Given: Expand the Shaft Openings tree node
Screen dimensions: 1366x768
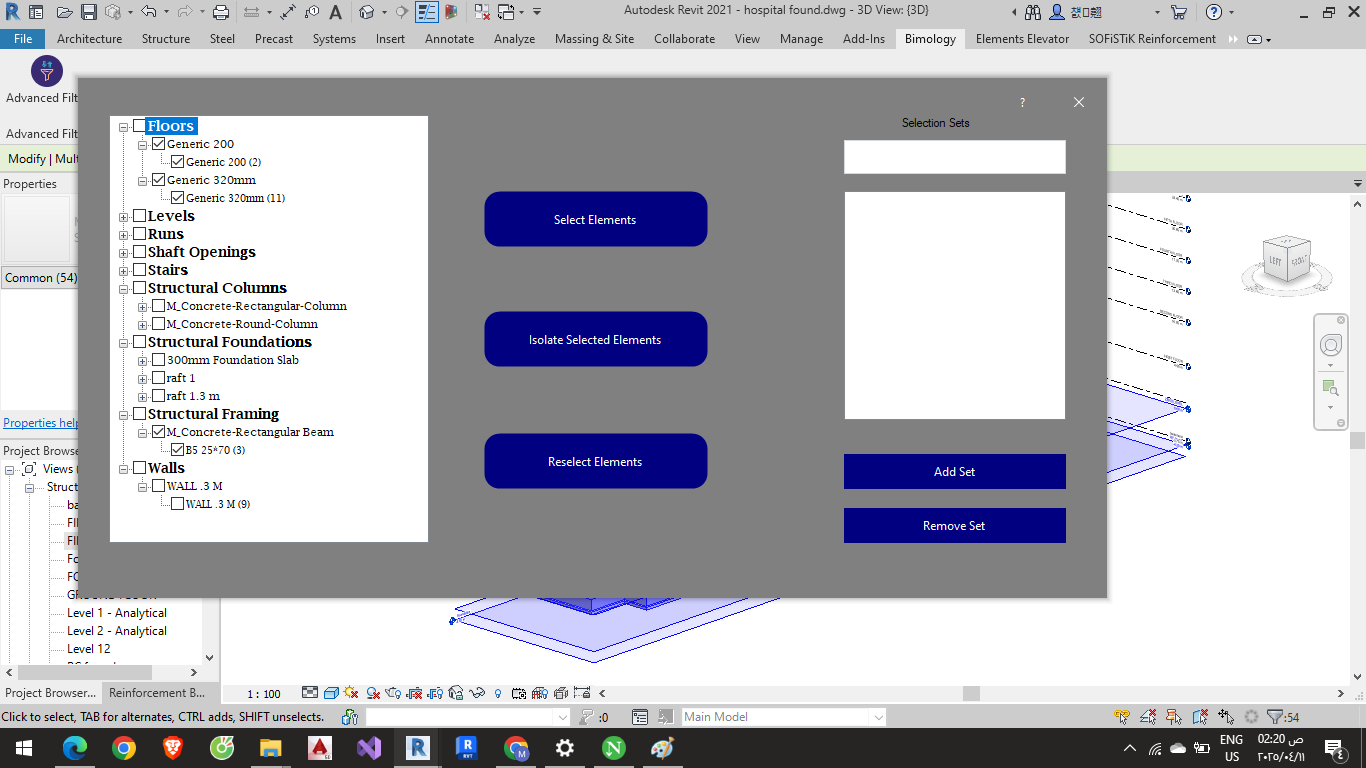Looking at the screenshot, I should 124,253.
